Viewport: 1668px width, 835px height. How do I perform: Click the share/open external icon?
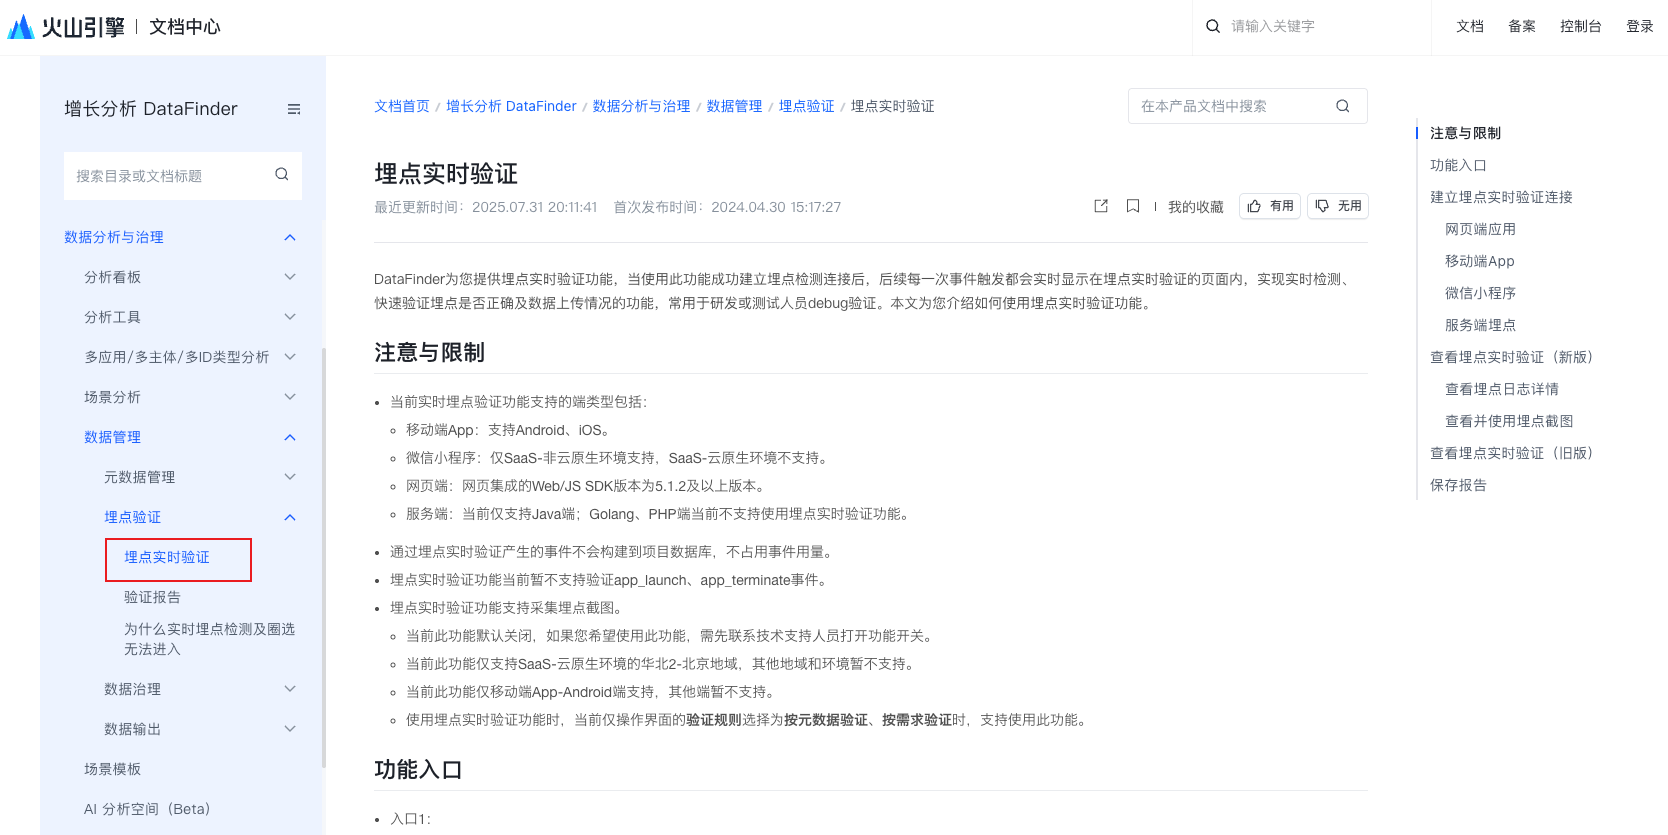pos(1101,206)
